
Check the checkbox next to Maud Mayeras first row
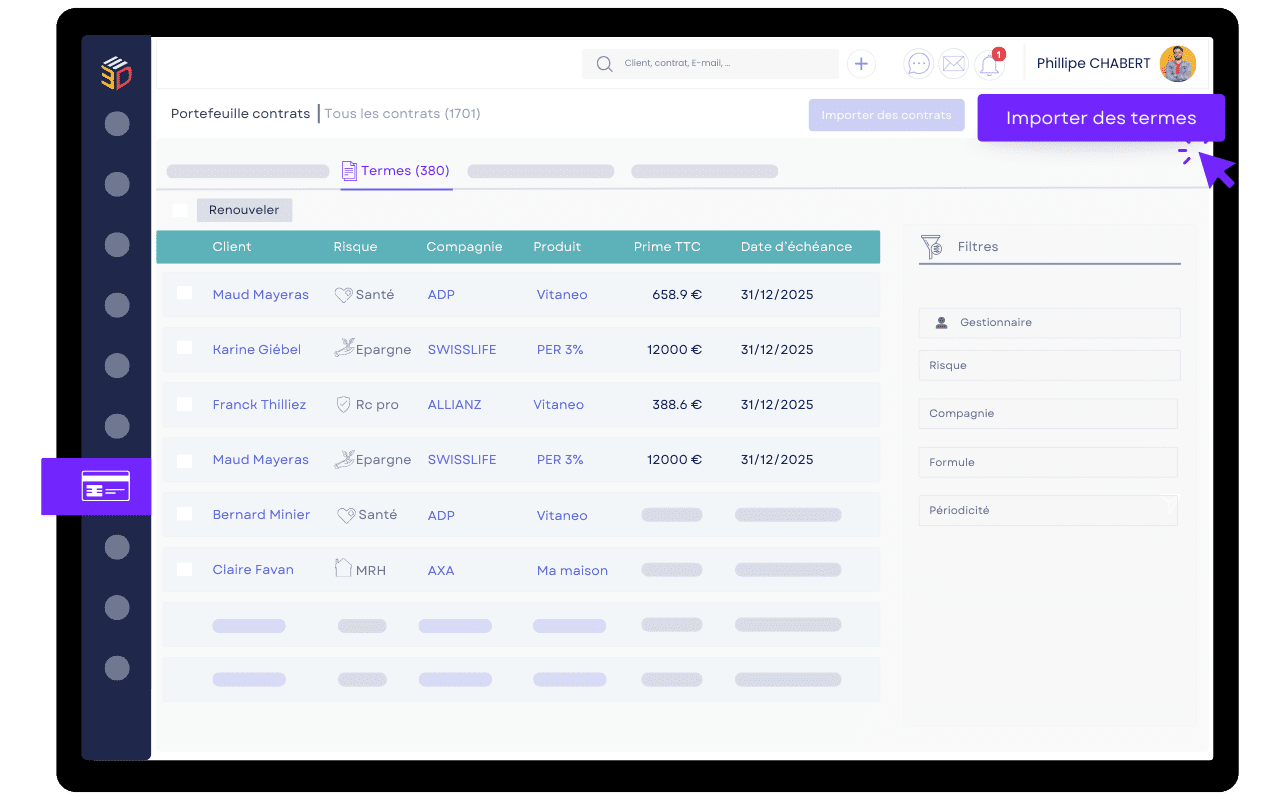pyautogui.click(x=184, y=294)
